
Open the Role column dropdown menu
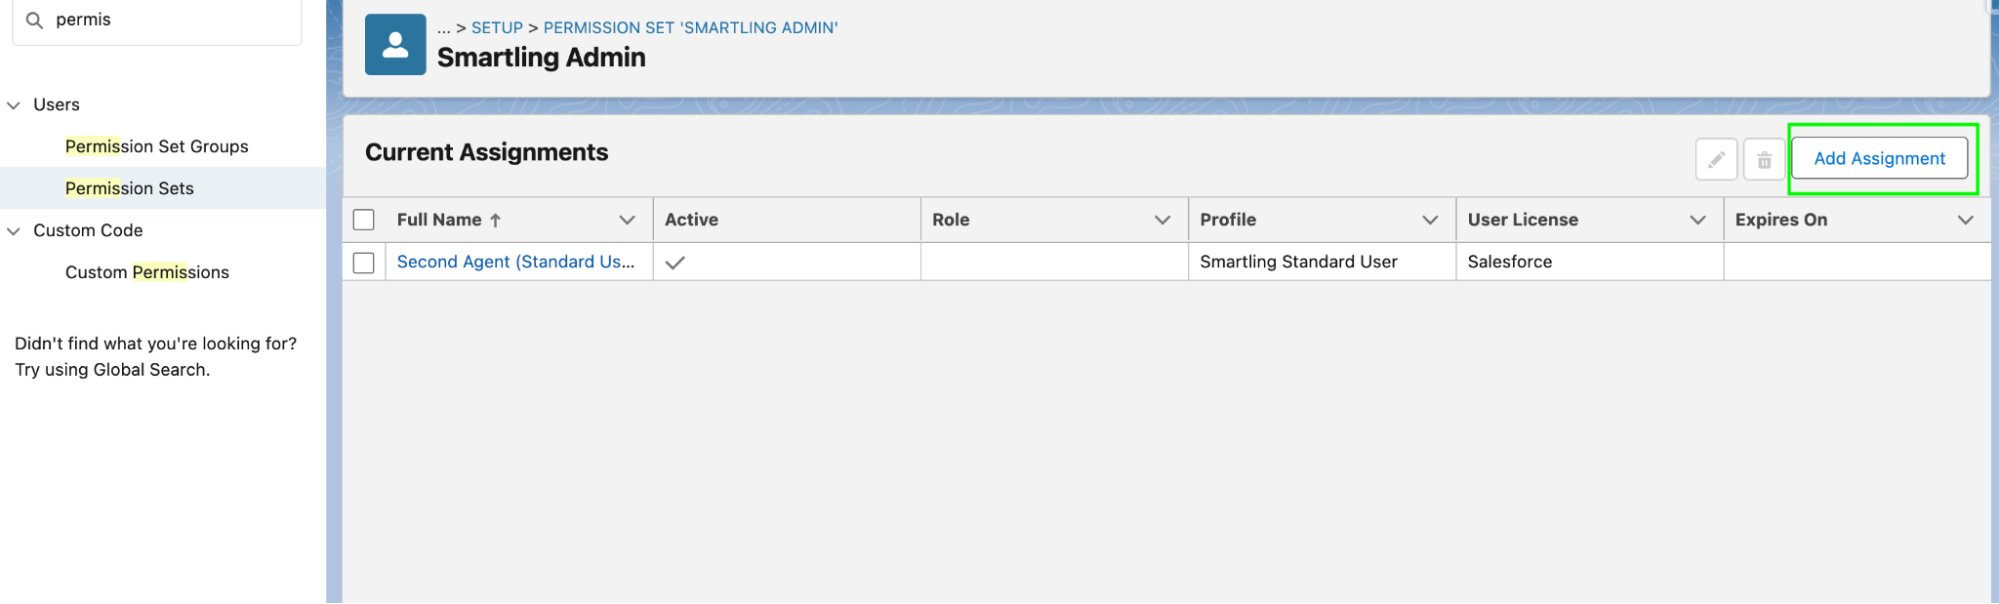[x=1162, y=220]
